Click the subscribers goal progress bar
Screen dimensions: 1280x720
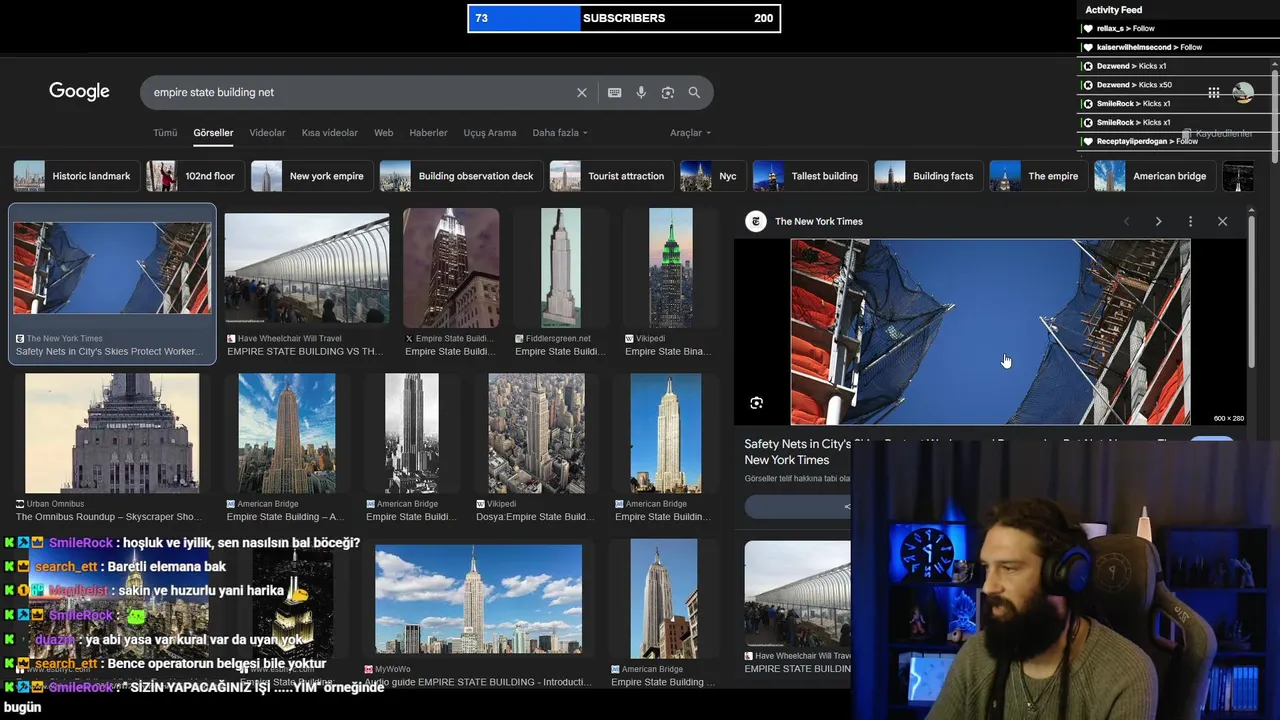[624, 18]
